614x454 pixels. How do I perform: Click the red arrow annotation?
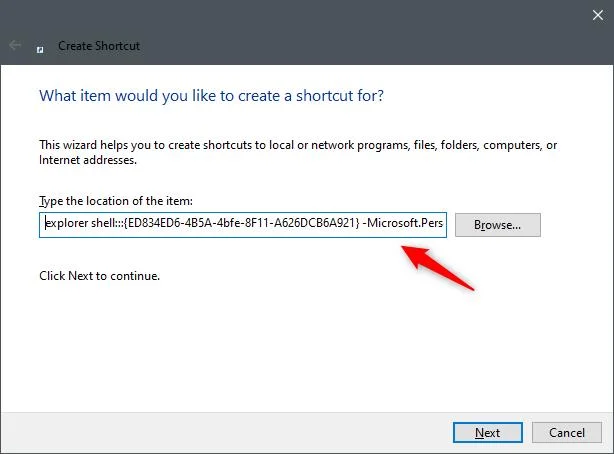click(437, 268)
